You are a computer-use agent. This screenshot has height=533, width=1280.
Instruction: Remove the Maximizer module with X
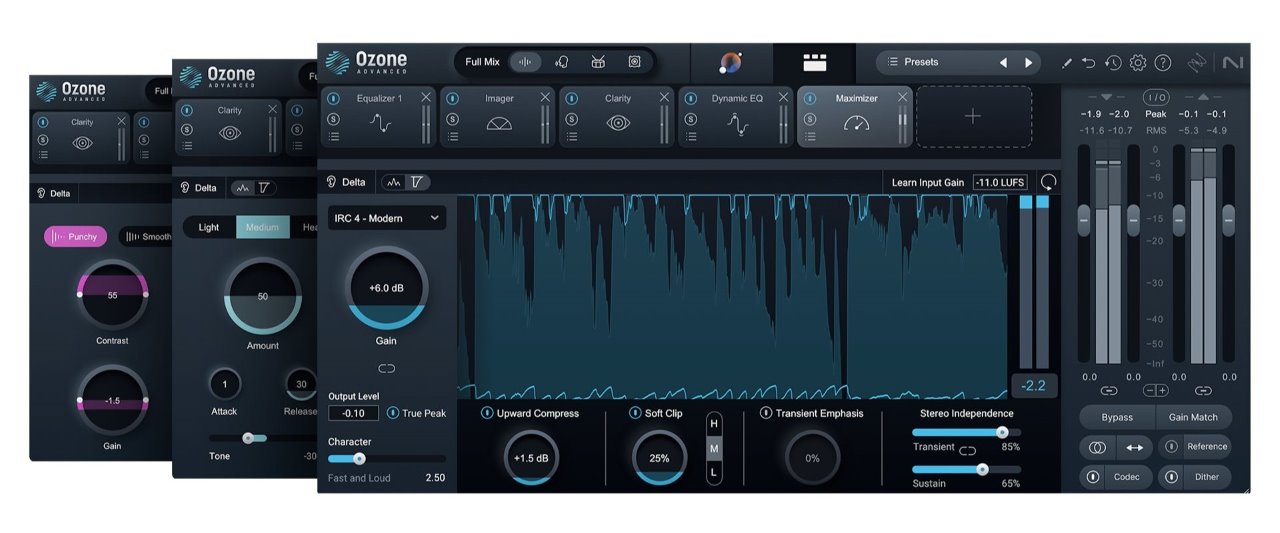click(903, 97)
